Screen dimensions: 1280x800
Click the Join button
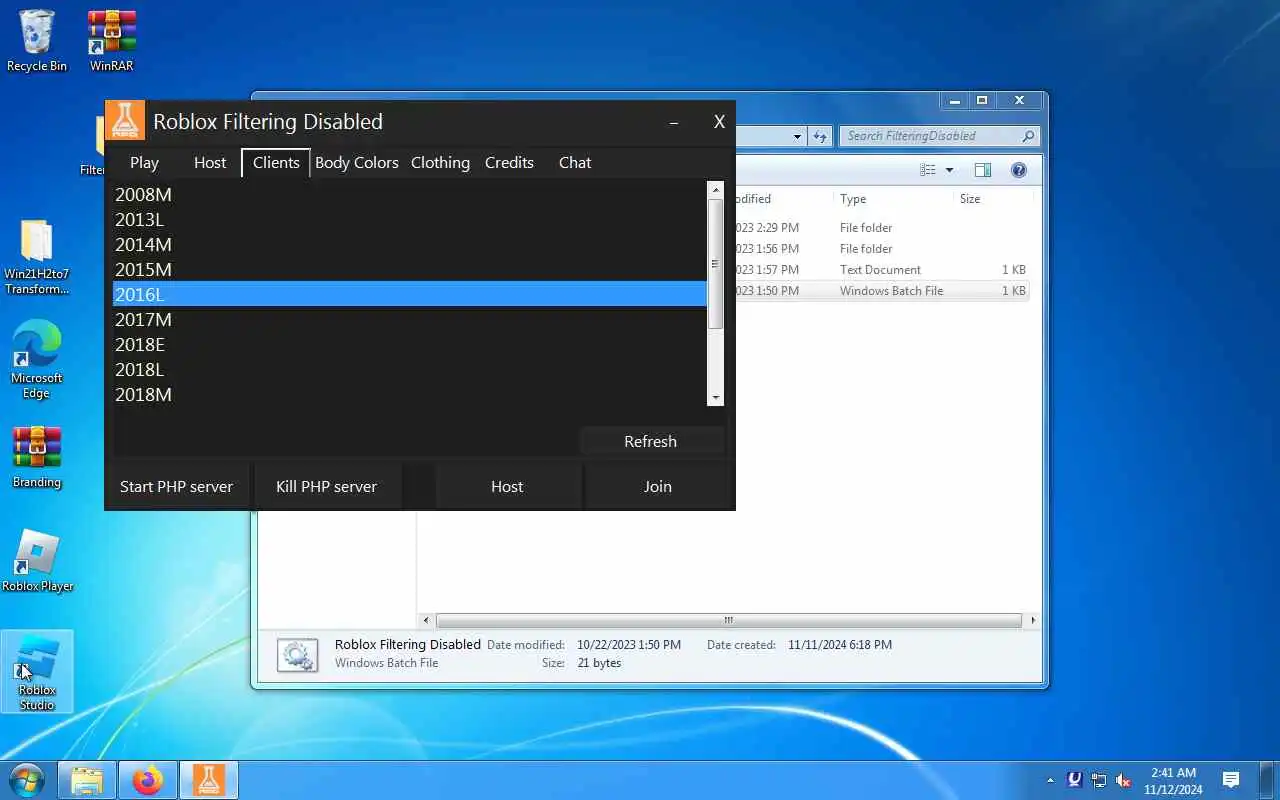click(657, 486)
